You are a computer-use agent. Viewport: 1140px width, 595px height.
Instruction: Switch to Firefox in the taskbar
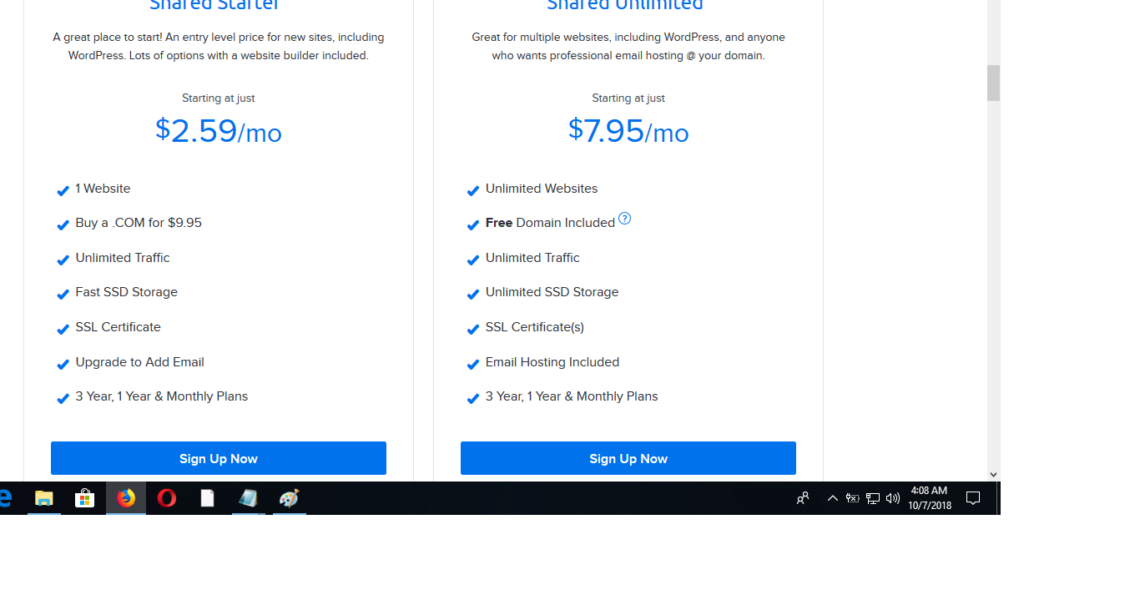[x=126, y=498]
